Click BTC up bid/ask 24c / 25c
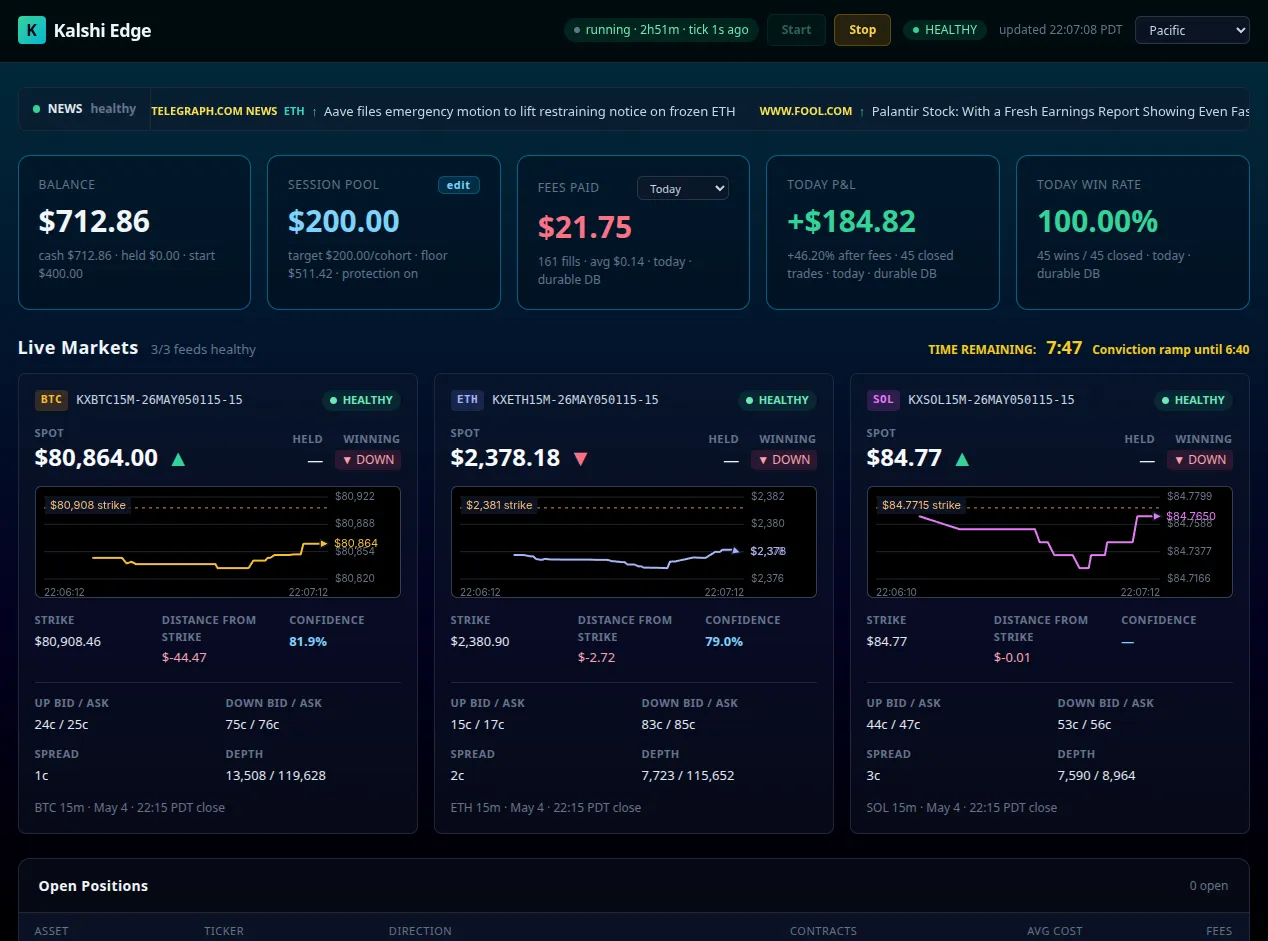Screen dimensions: 1268x941 [x=62, y=724]
